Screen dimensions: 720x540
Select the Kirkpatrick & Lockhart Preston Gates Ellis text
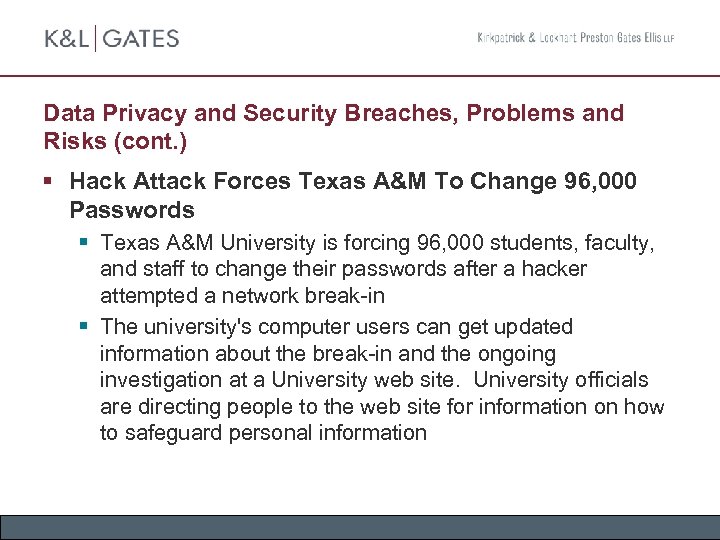coord(575,38)
